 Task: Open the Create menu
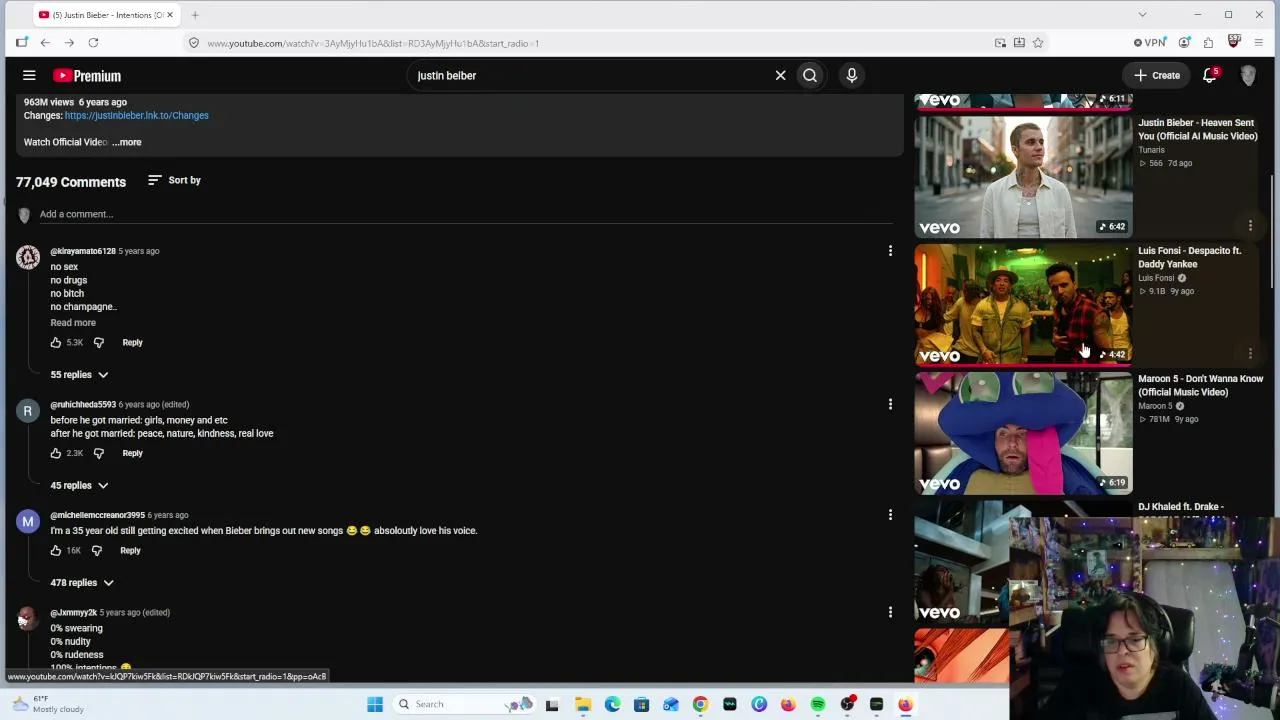(x=1157, y=75)
